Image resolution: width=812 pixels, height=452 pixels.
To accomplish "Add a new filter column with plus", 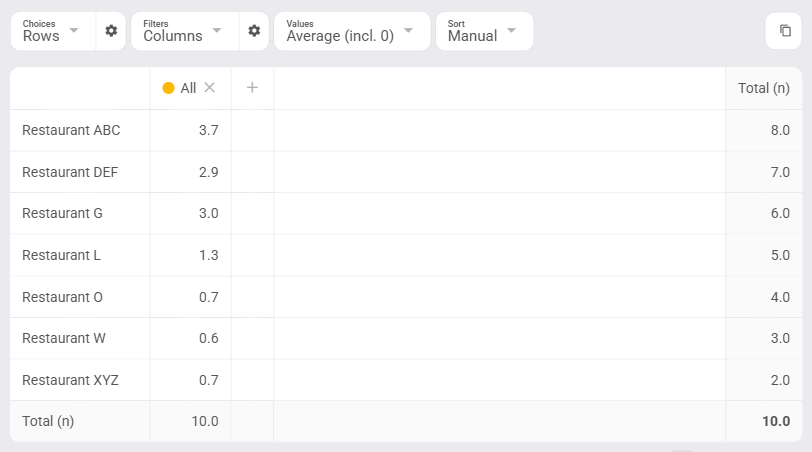I will pos(252,88).
